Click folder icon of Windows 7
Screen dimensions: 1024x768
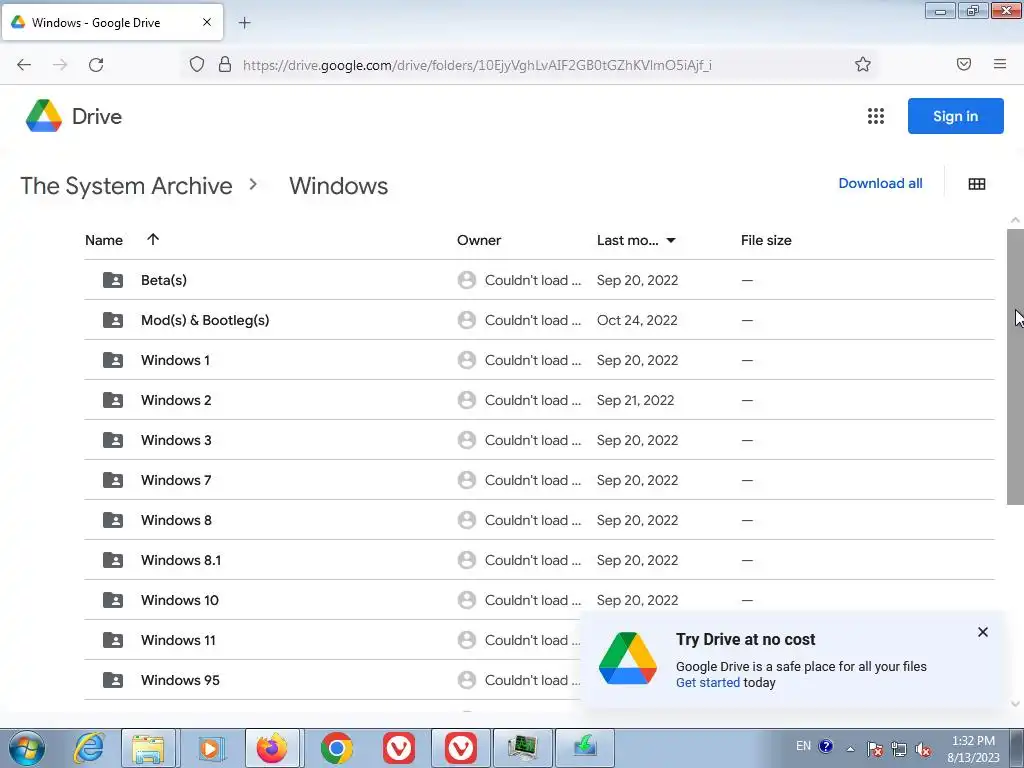[113, 480]
